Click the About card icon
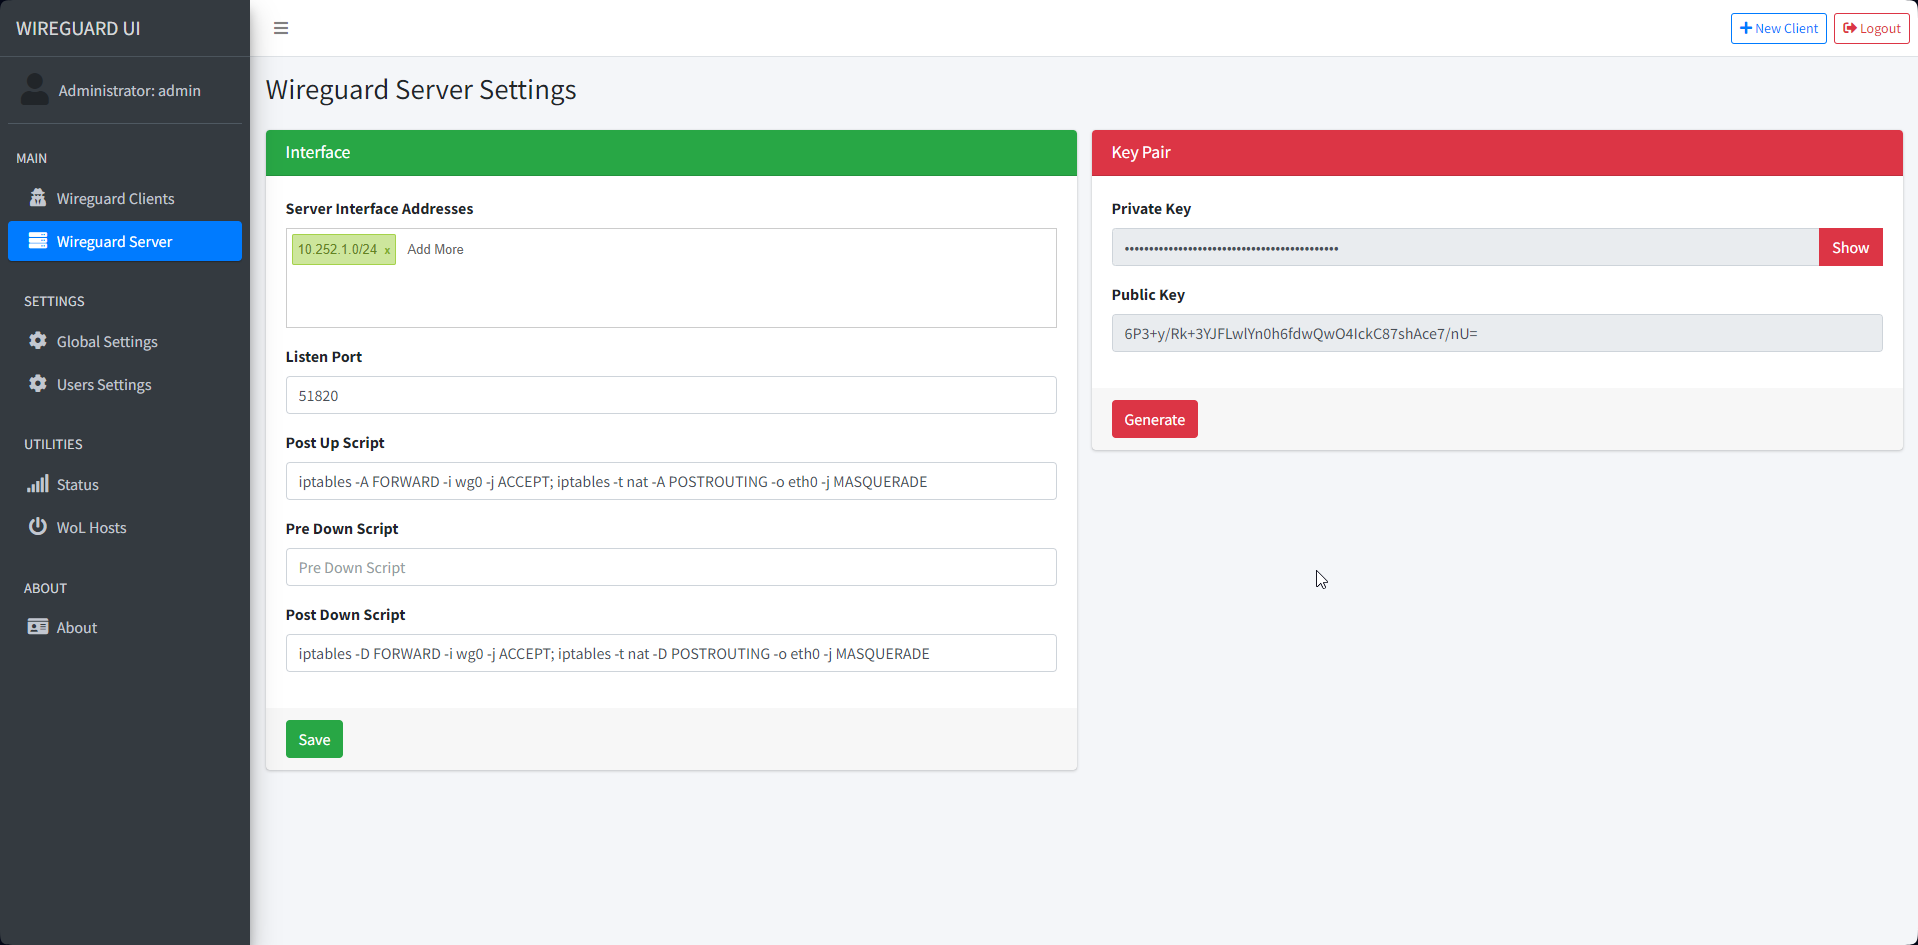This screenshot has height=945, width=1918. point(38,627)
